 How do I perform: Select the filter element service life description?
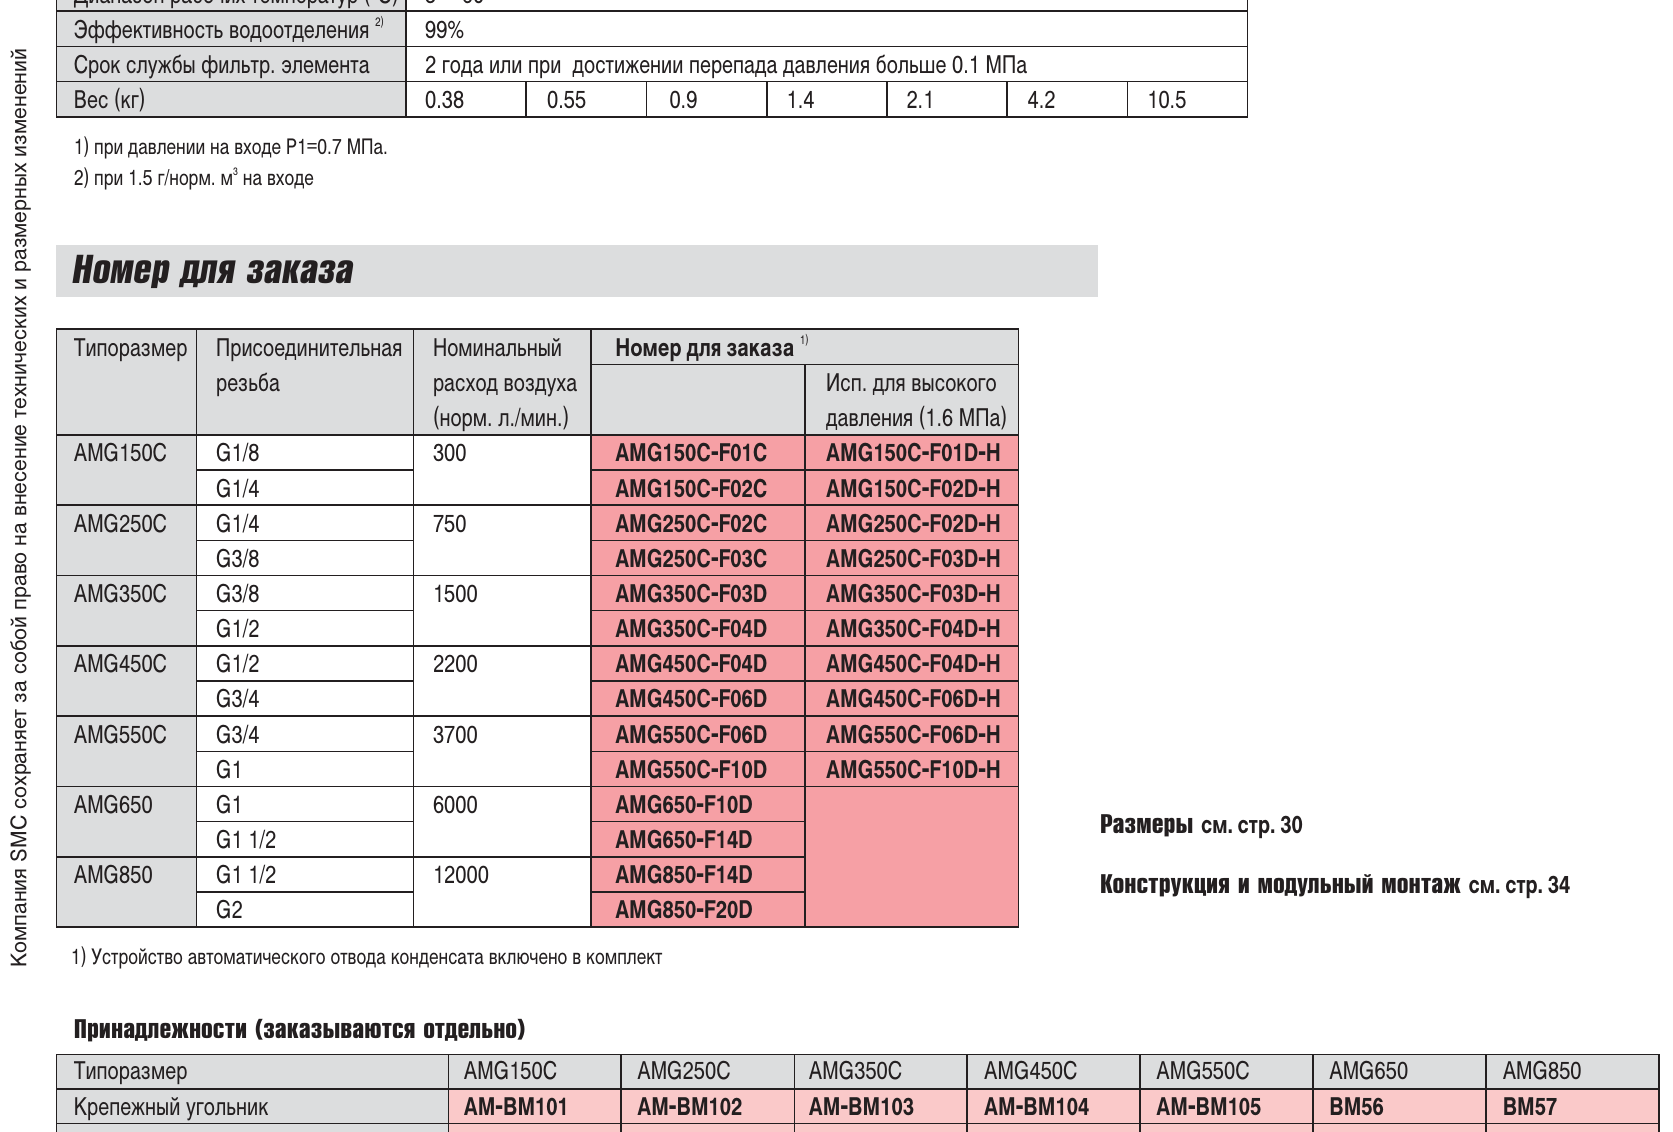[726, 65]
